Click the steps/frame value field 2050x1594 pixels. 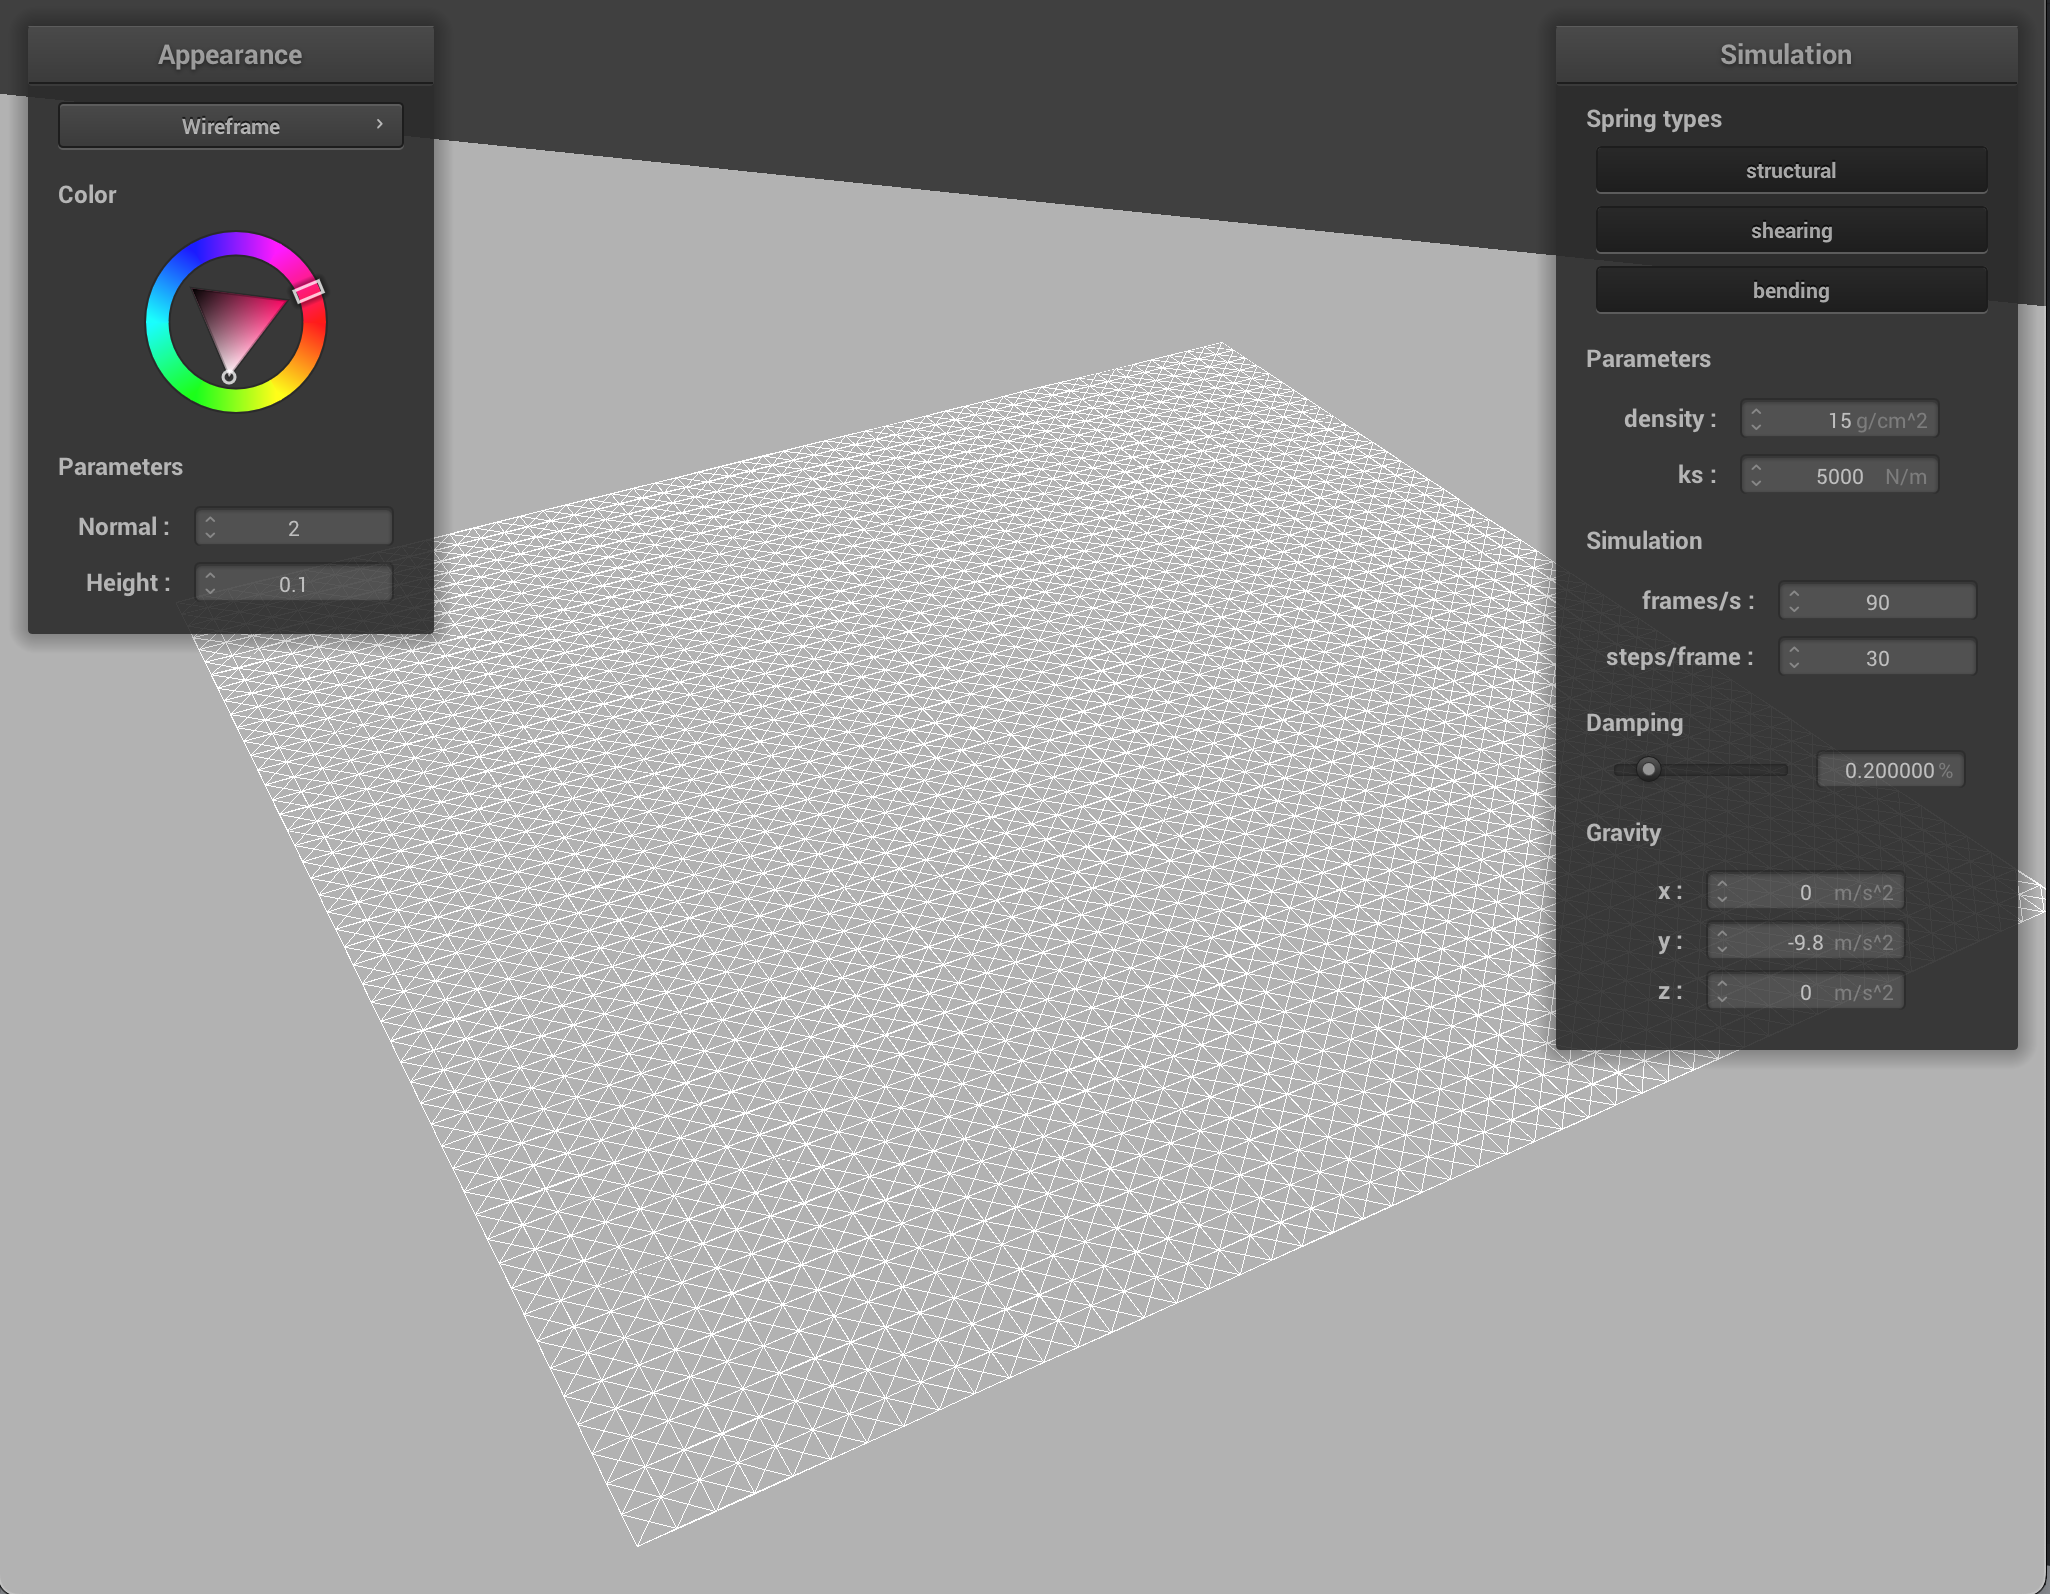click(1878, 657)
